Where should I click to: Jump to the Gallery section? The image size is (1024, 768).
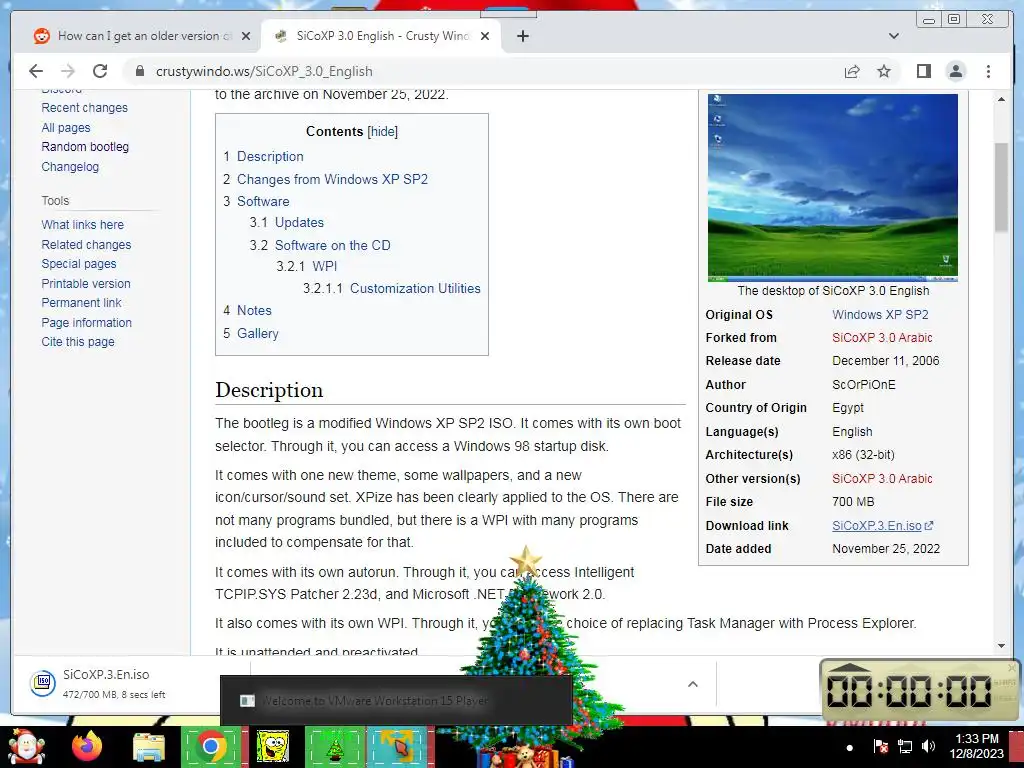pos(257,334)
